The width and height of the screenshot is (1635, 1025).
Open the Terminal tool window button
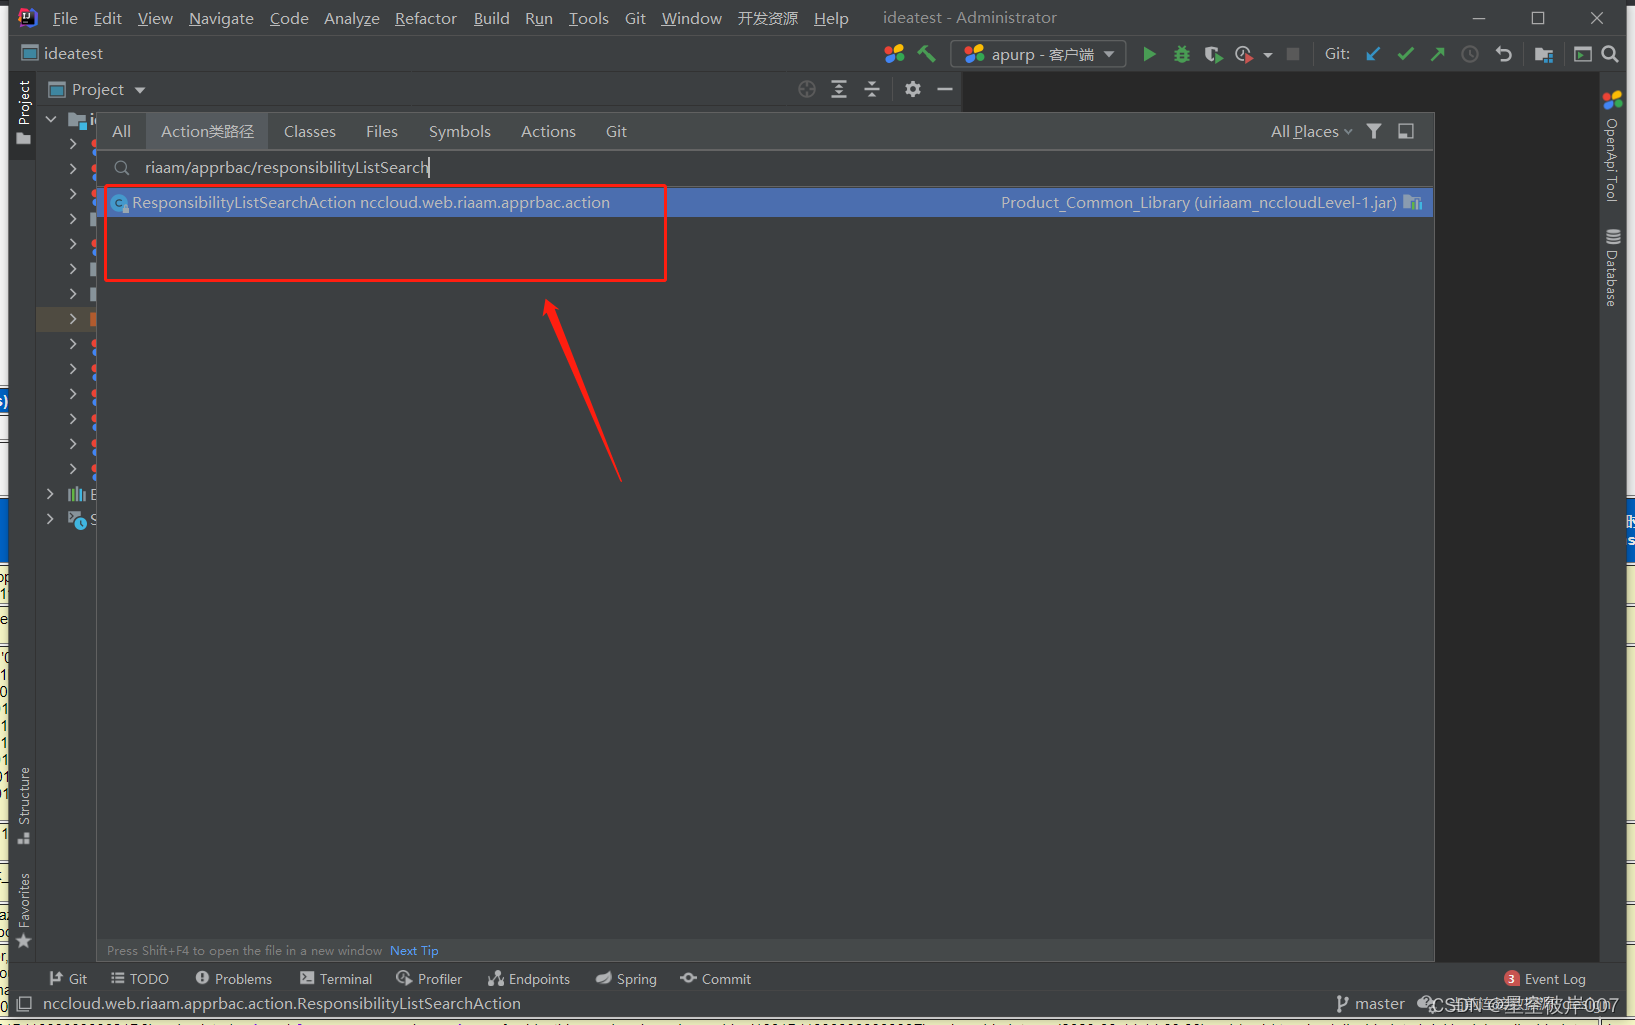336,979
